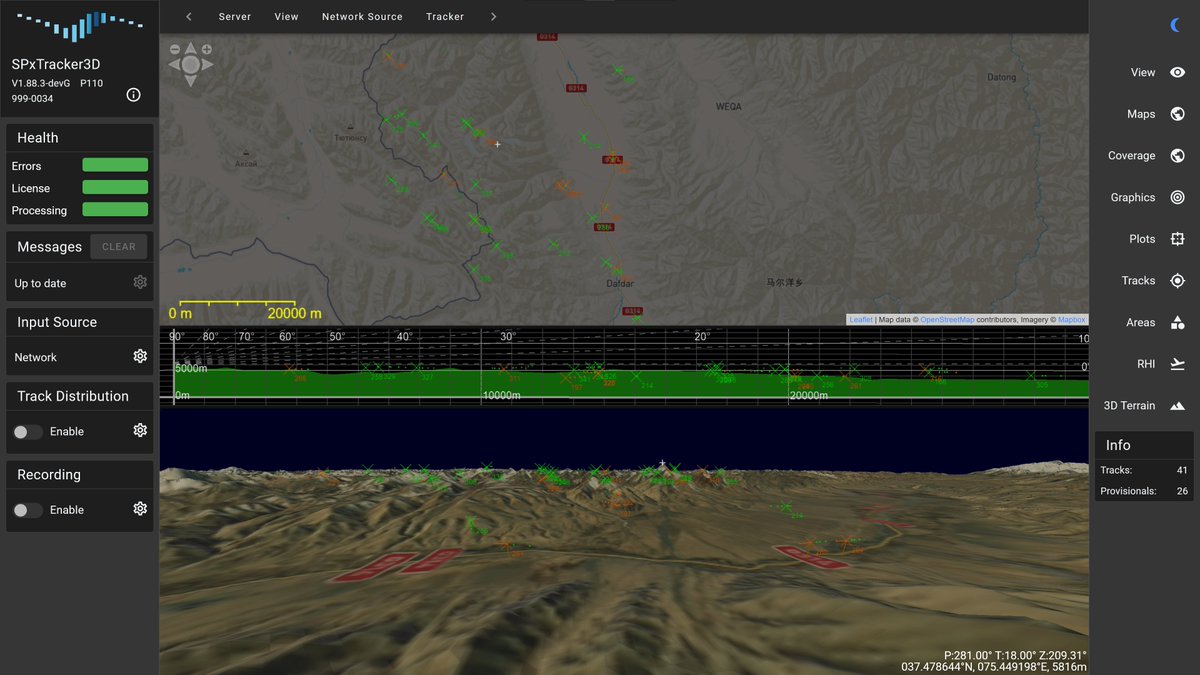Toggle dark mode moon icon
1200x675 pixels.
[1176, 26]
